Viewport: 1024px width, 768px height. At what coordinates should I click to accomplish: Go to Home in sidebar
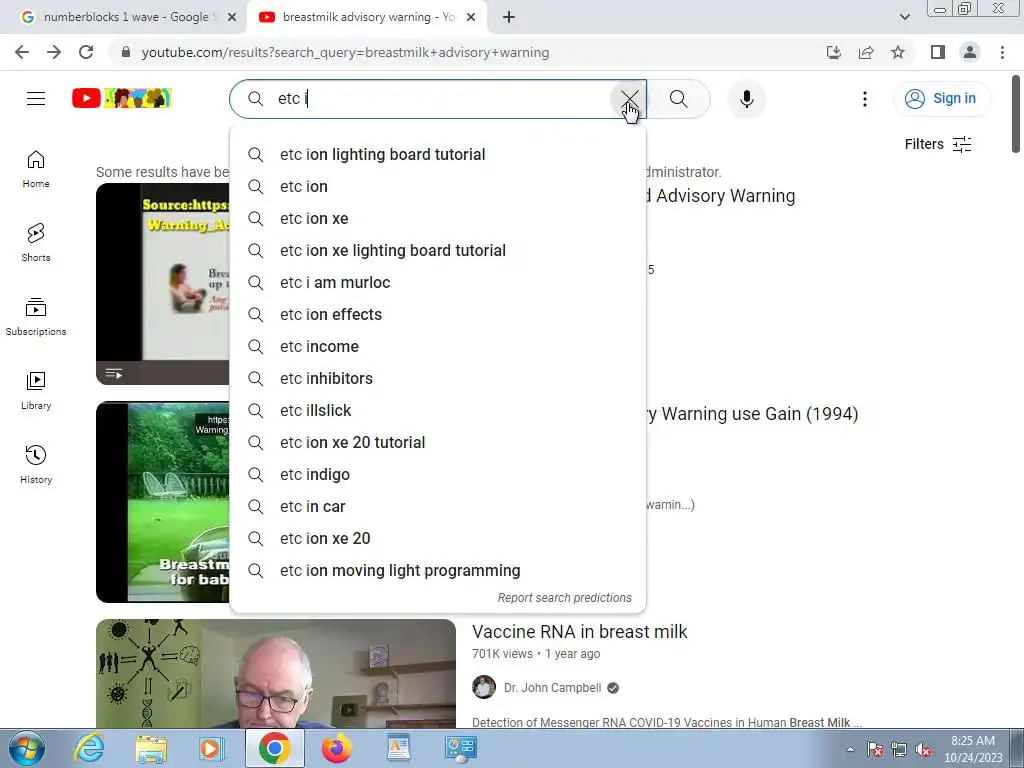click(x=36, y=169)
